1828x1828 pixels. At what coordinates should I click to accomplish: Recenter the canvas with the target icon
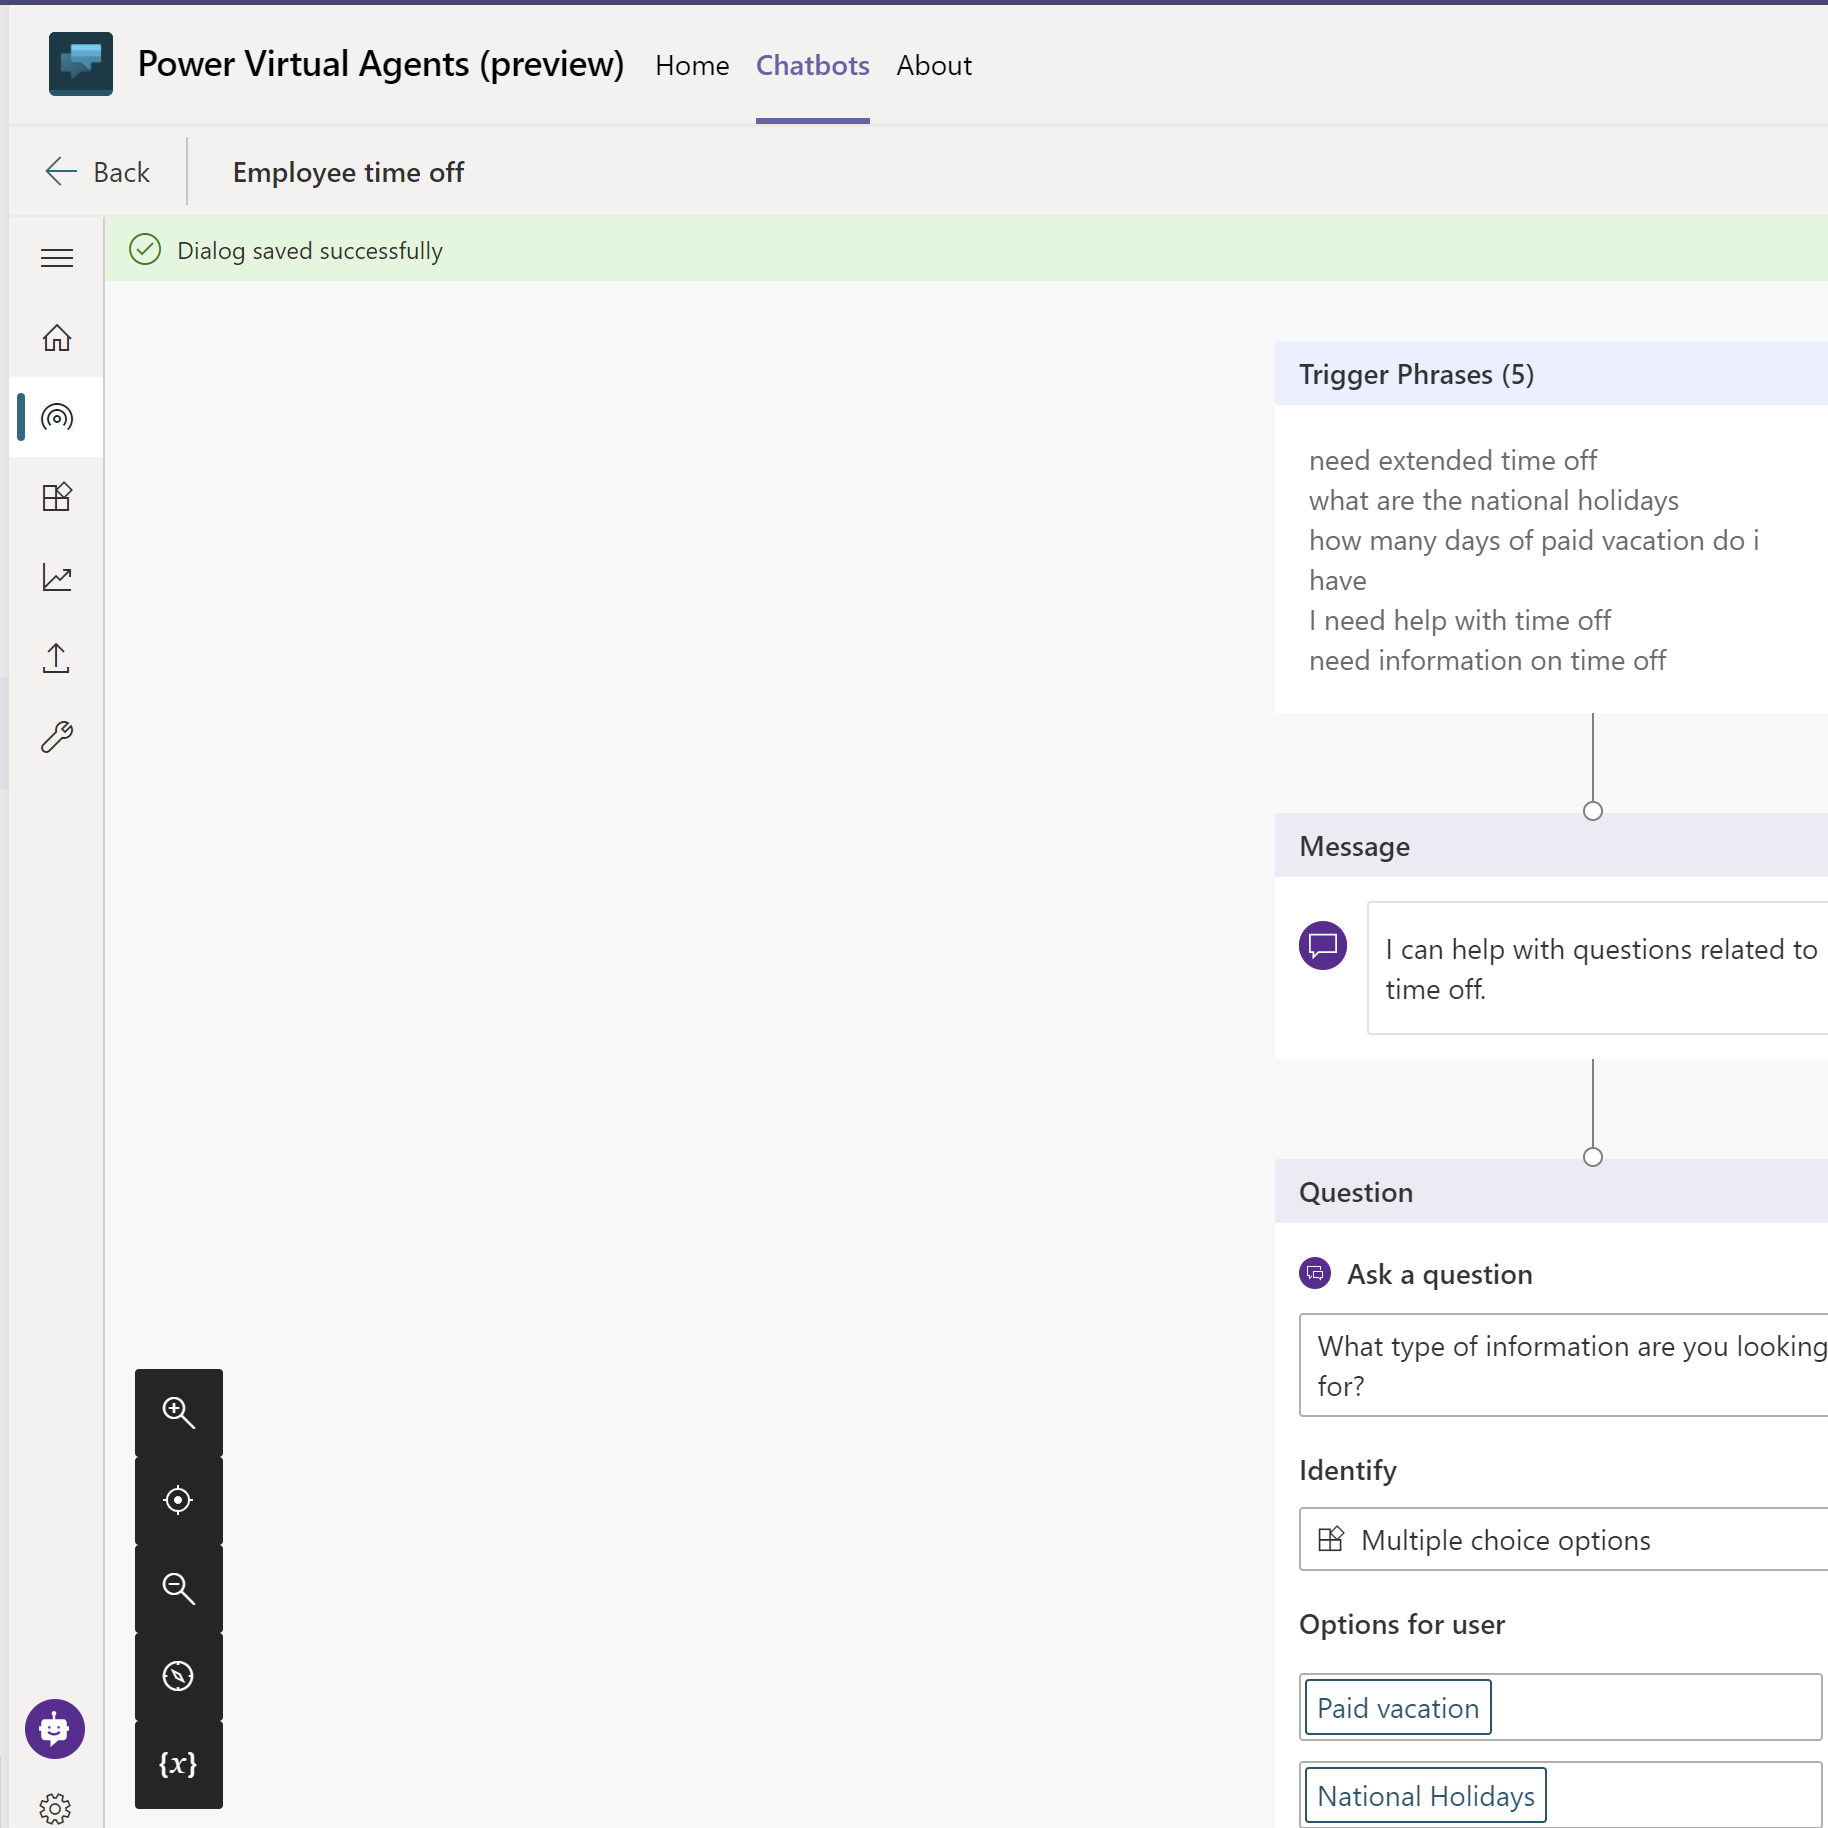(x=179, y=1500)
